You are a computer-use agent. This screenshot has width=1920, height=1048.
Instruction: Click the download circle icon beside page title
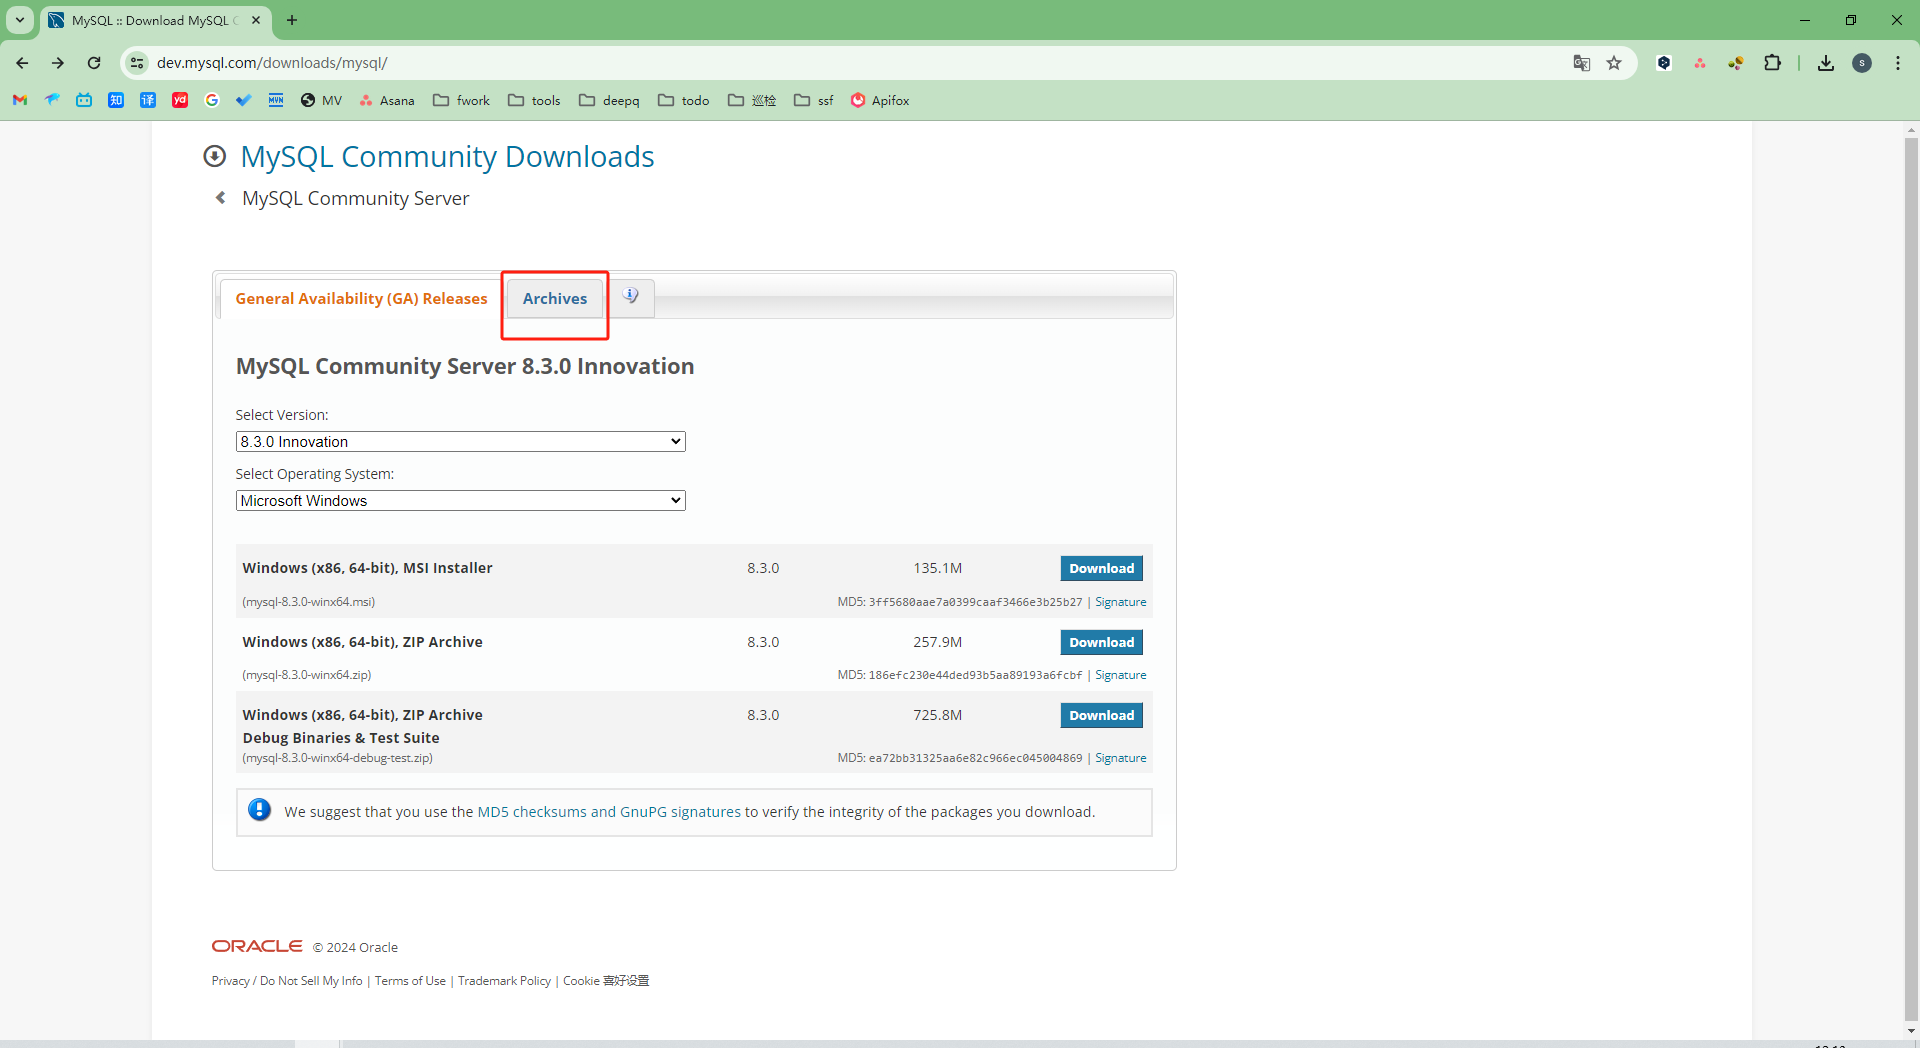[215, 156]
